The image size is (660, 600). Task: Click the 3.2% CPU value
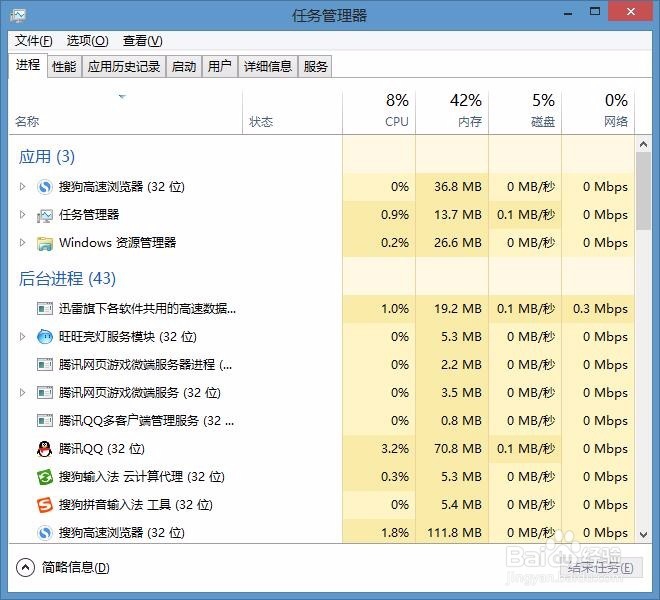click(395, 449)
